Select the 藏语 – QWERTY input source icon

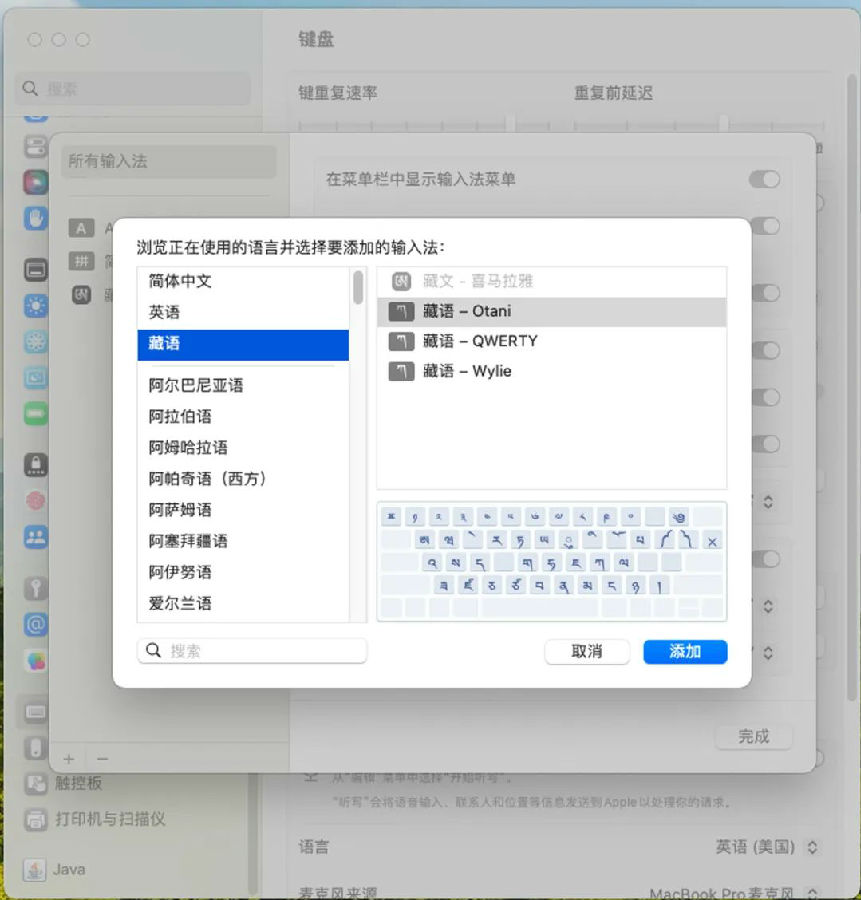coord(401,342)
